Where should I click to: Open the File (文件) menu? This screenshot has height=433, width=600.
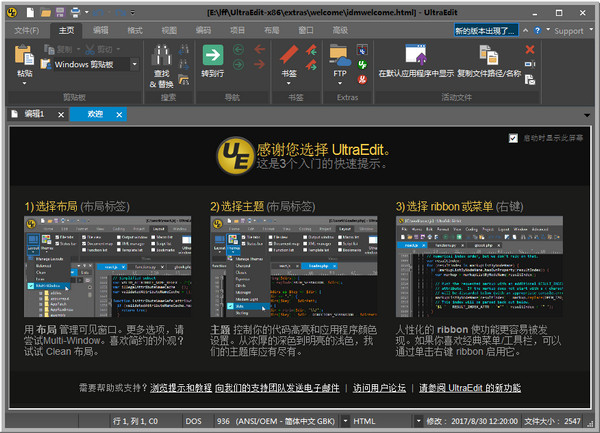(27, 31)
